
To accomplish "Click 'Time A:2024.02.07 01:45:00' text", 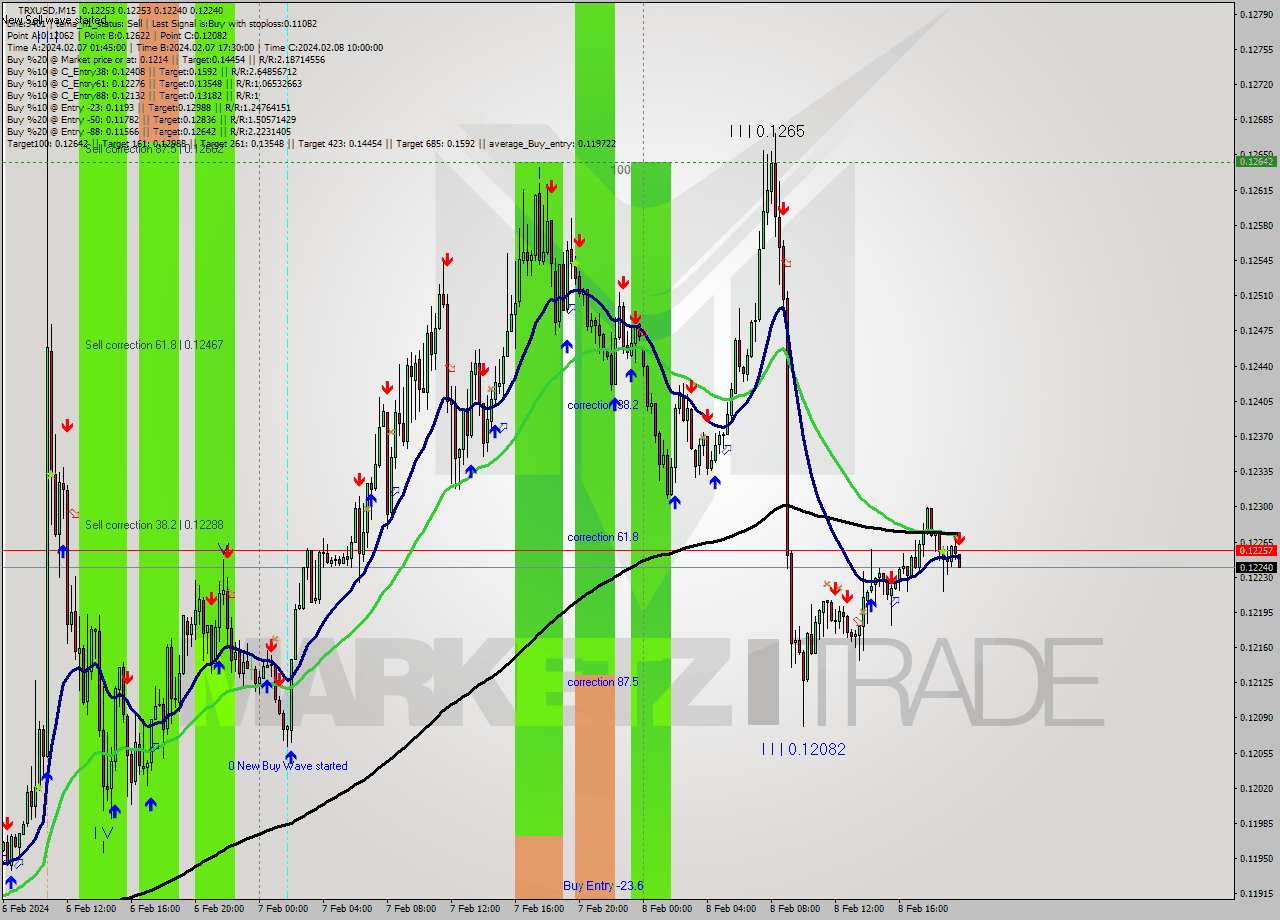I will coord(67,47).
